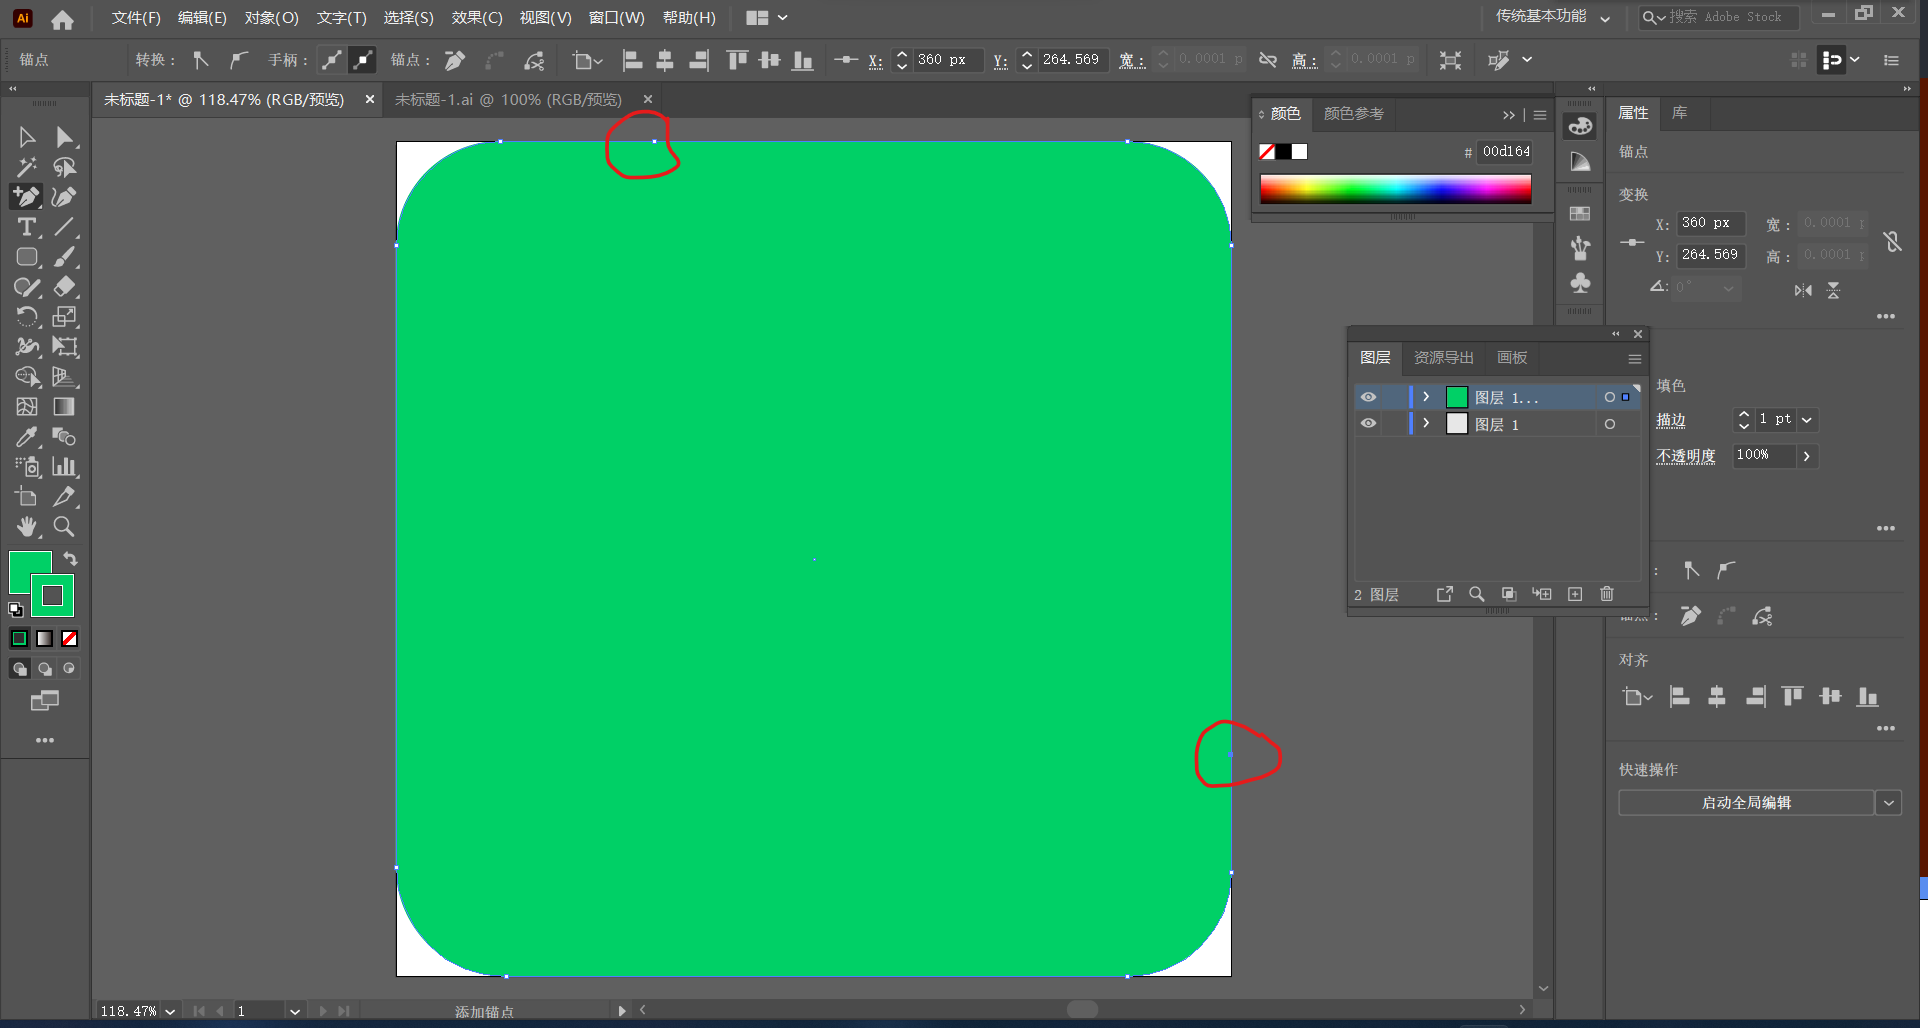The image size is (1928, 1028).
Task: Click the 启动全局编辑 button
Action: [x=1746, y=803]
